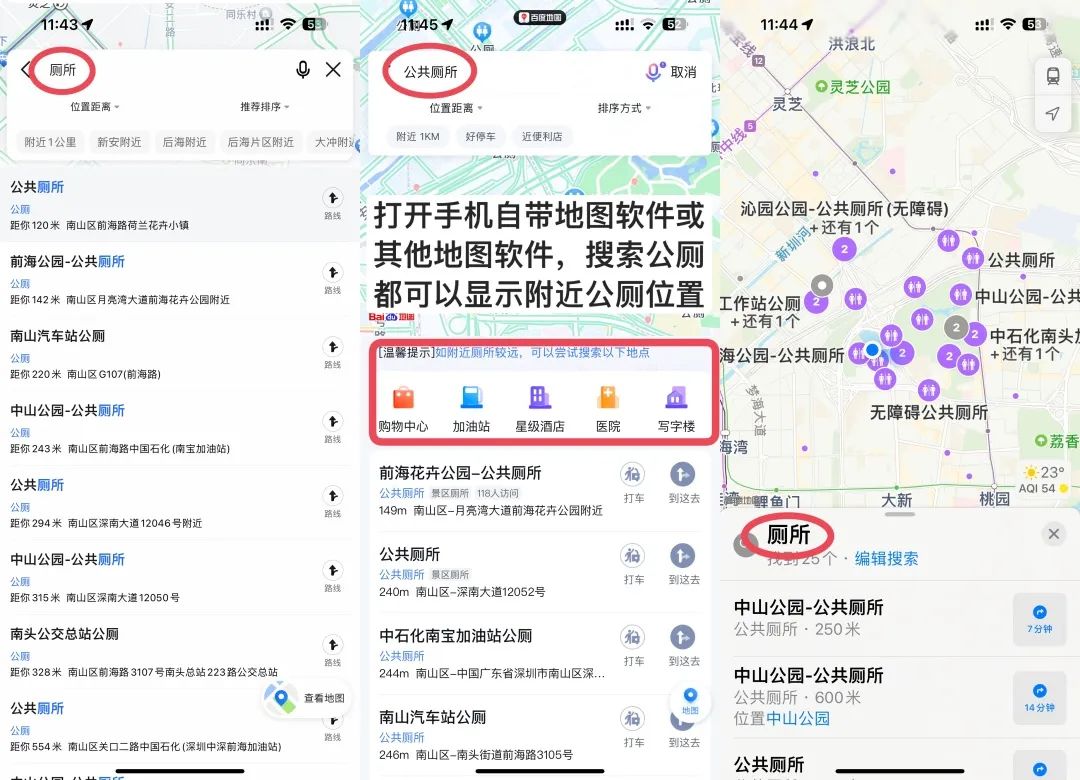This screenshot has height=780, width=1080.
Task: Enable the 近便利店 filter chip
Action: click(x=541, y=137)
